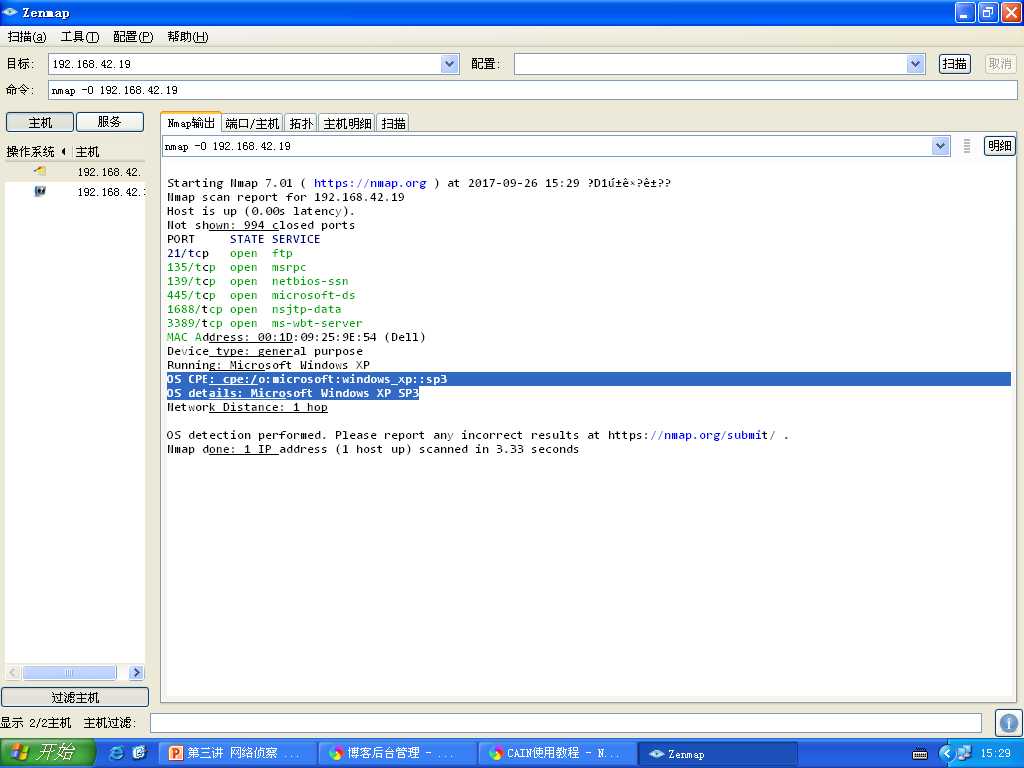This screenshot has width=1024, height=768.
Task: Click the 139/tcp netbios-ssn port line
Action: click(x=258, y=281)
